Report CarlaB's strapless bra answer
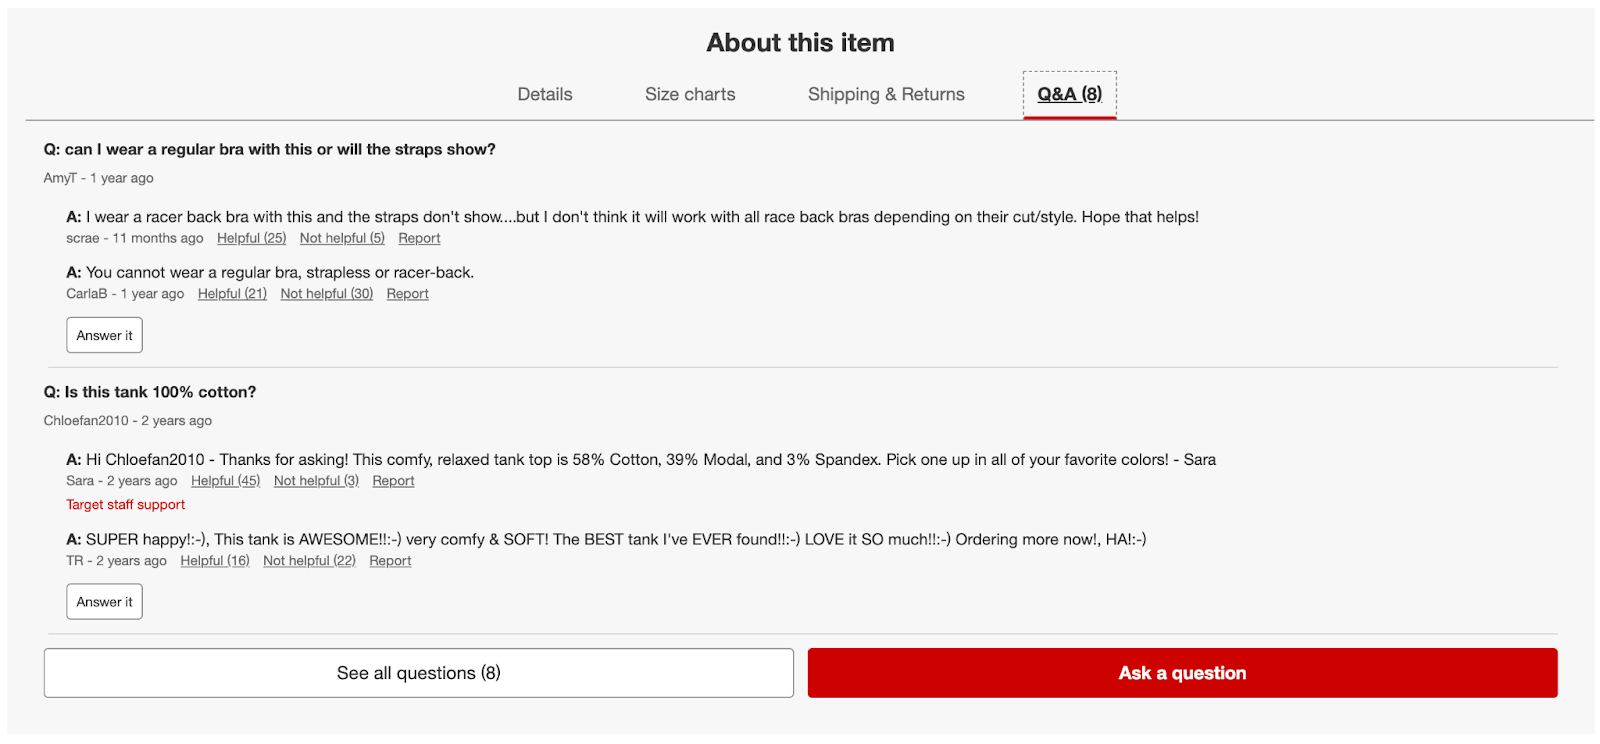The height and width of the screenshot is (744, 1600). coord(407,293)
